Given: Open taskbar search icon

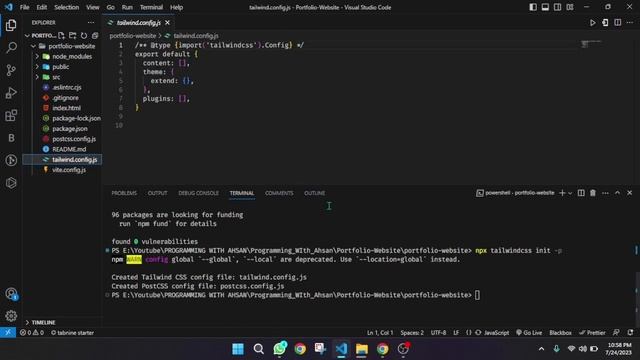Looking at the screenshot, I should pos(259,349).
